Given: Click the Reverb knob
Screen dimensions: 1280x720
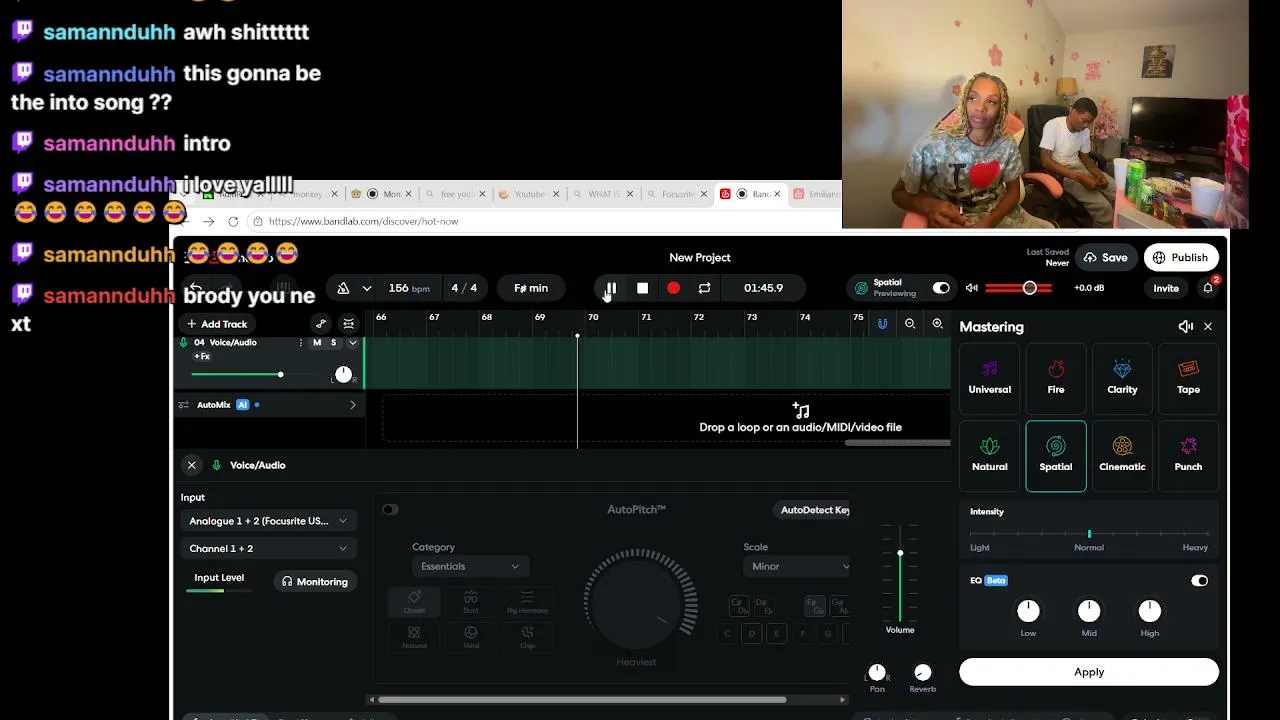Looking at the screenshot, I should (x=923, y=672).
